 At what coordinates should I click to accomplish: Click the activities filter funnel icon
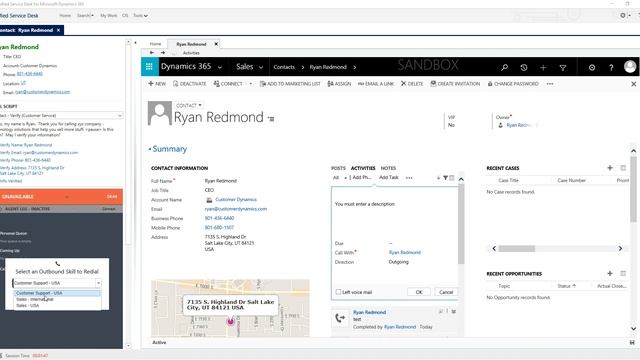[x=445, y=178]
